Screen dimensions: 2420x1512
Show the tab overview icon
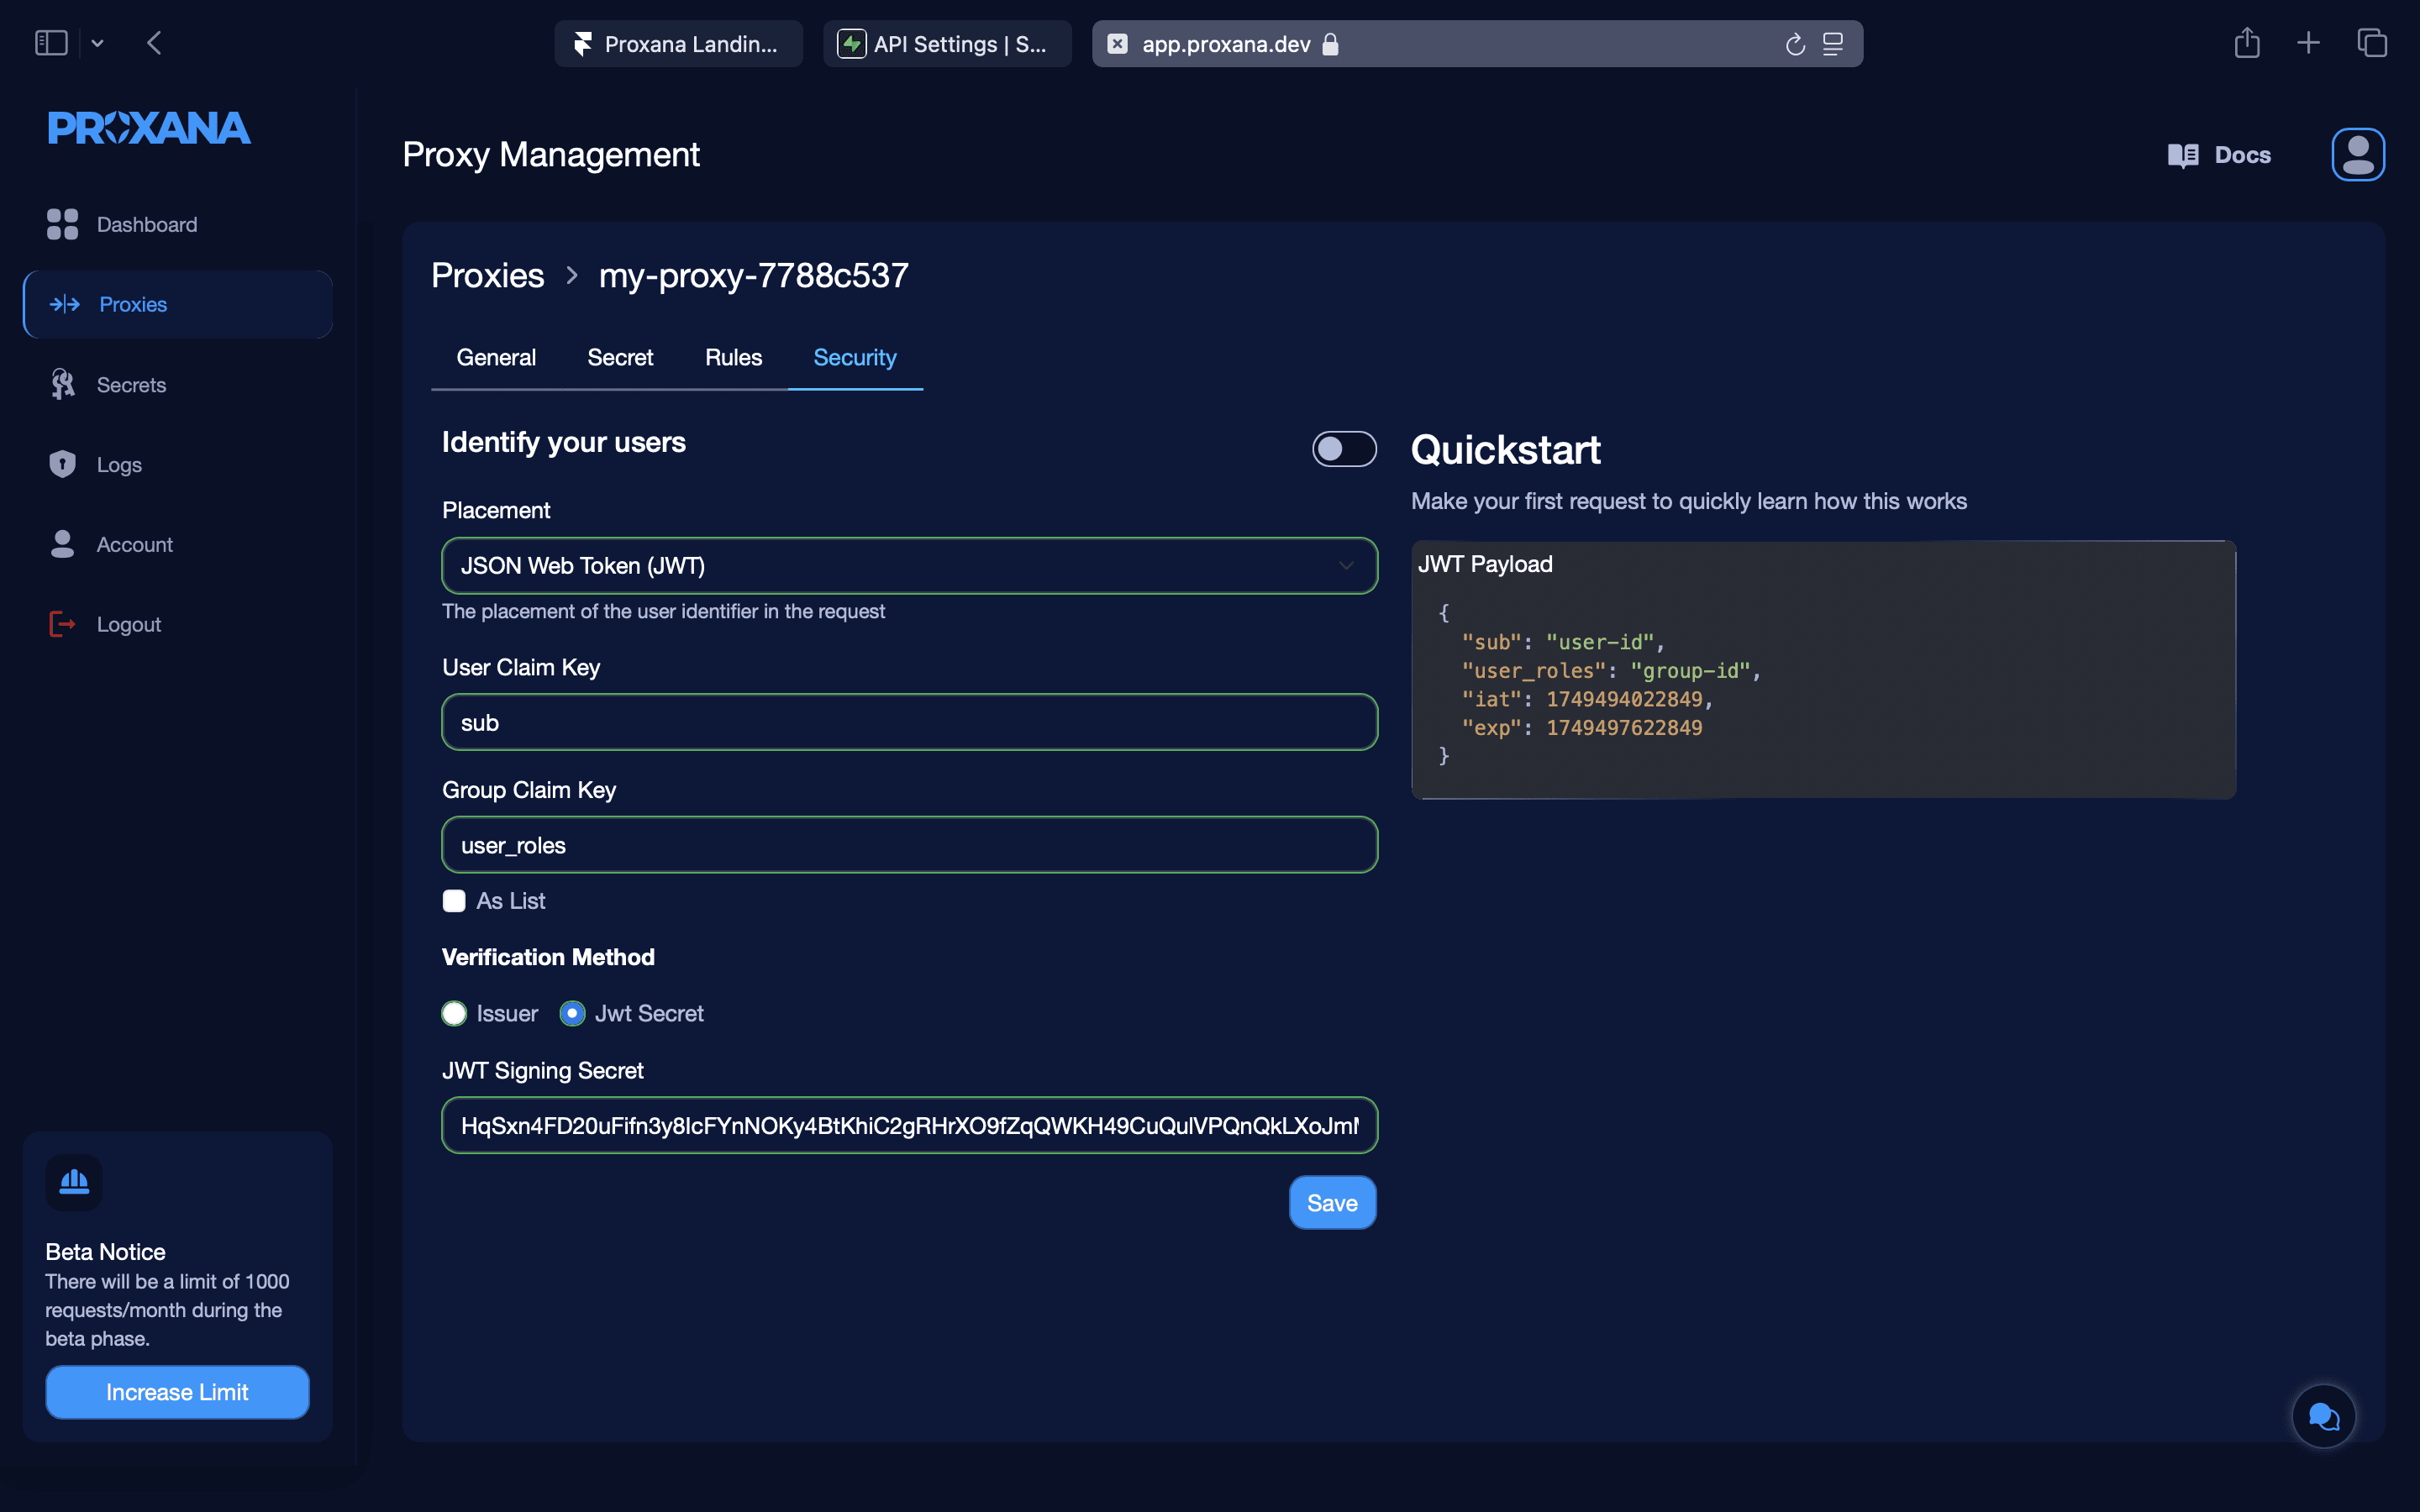click(x=2372, y=43)
